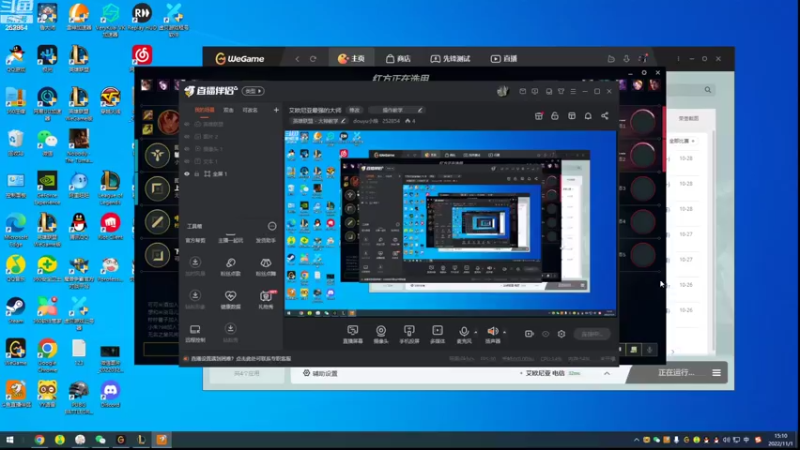800x450 pixels.
Task: Refresh the WeGame page
Action: [x=313, y=59]
